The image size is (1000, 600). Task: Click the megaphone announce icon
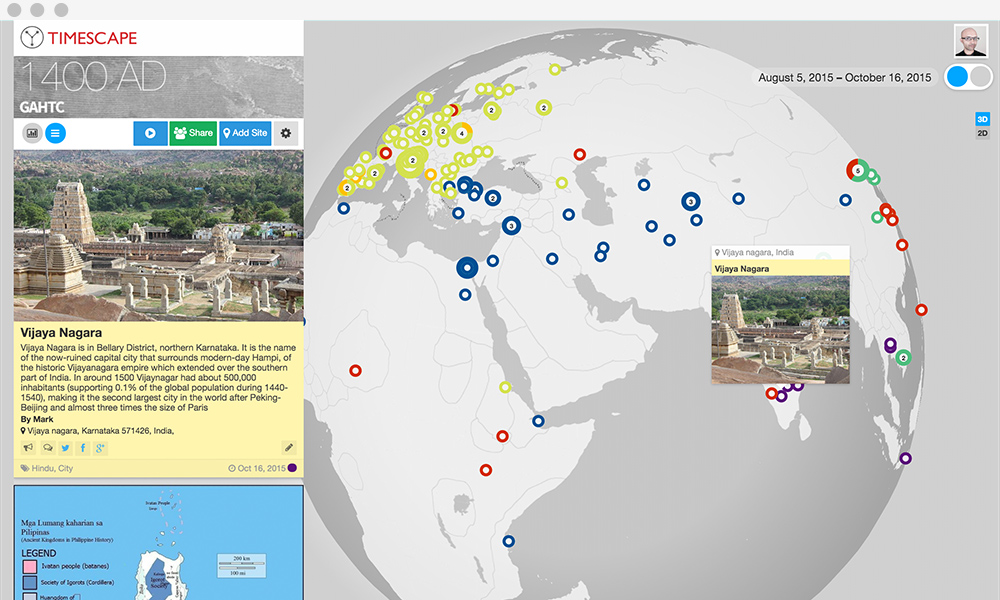pyautogui.click(x=27, y=448)
